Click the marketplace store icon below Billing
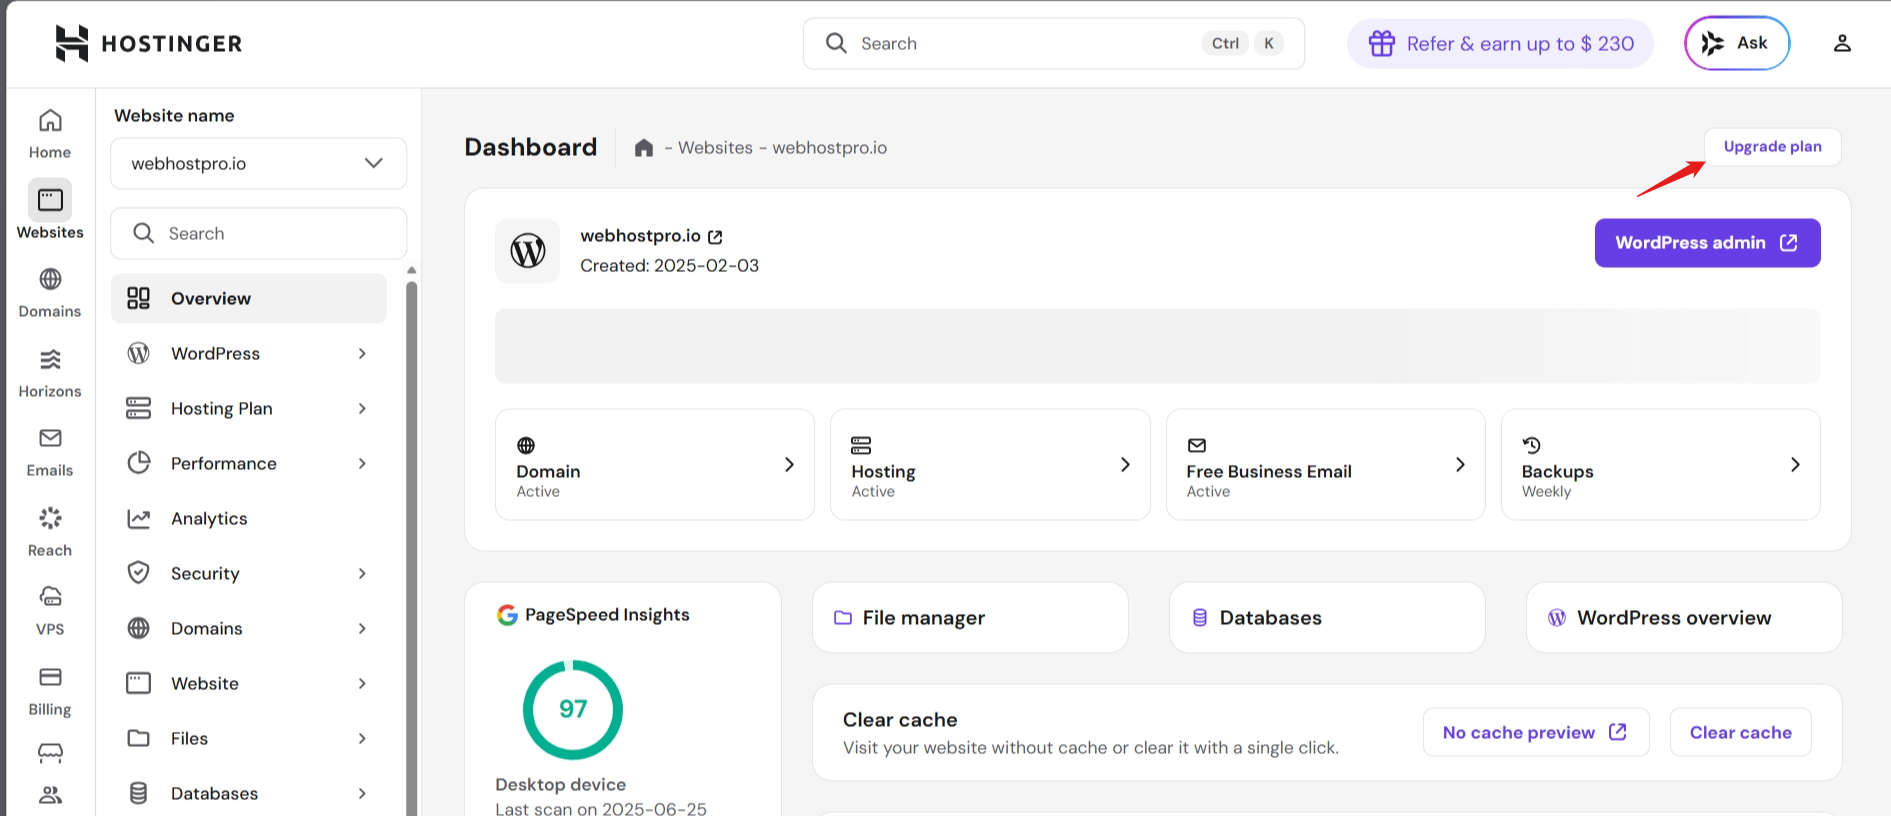 [50, 752]
